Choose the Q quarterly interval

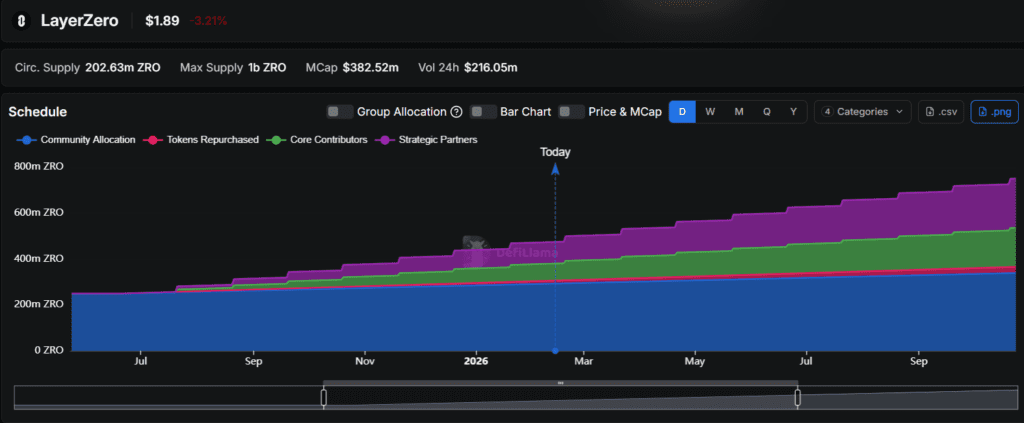point(767,112)
